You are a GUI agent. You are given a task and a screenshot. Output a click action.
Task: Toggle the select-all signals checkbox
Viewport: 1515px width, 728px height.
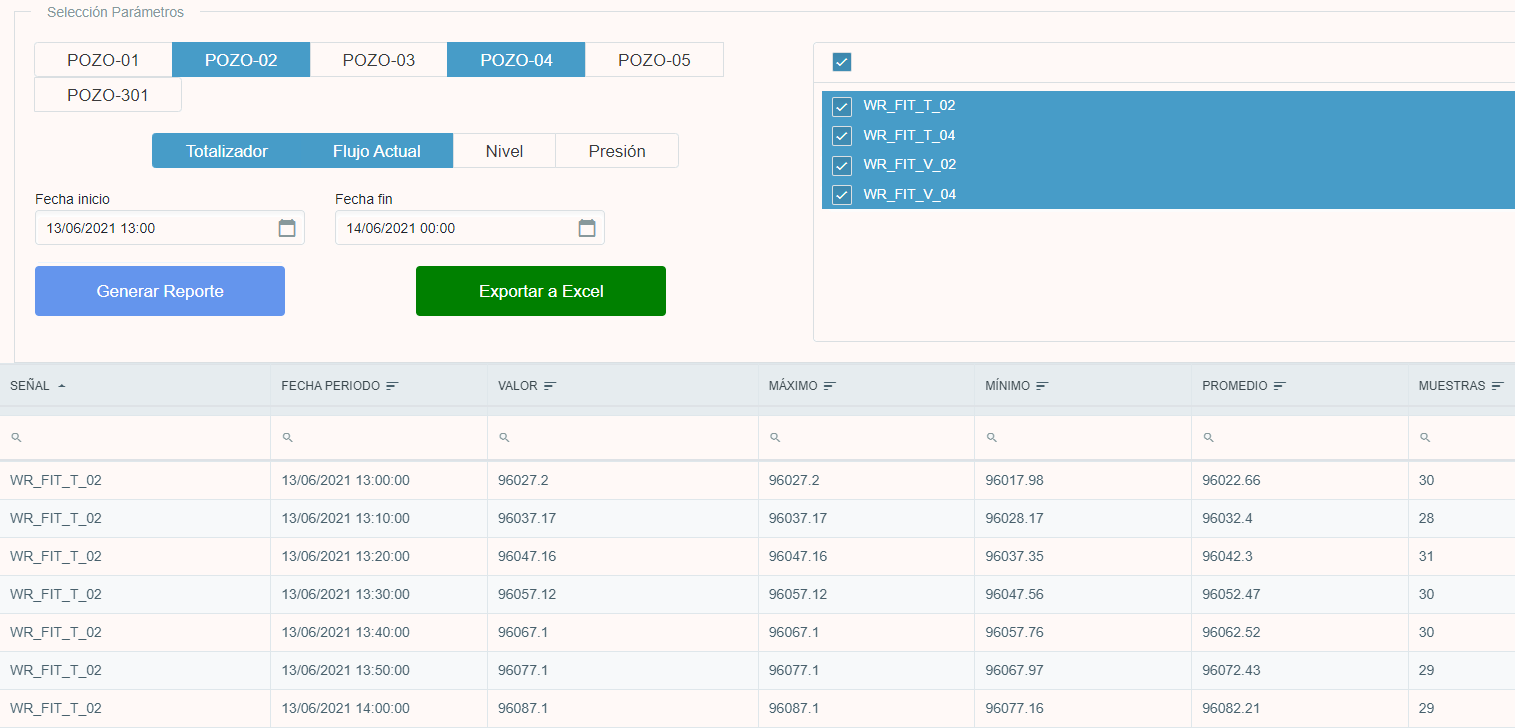point(842,63)
